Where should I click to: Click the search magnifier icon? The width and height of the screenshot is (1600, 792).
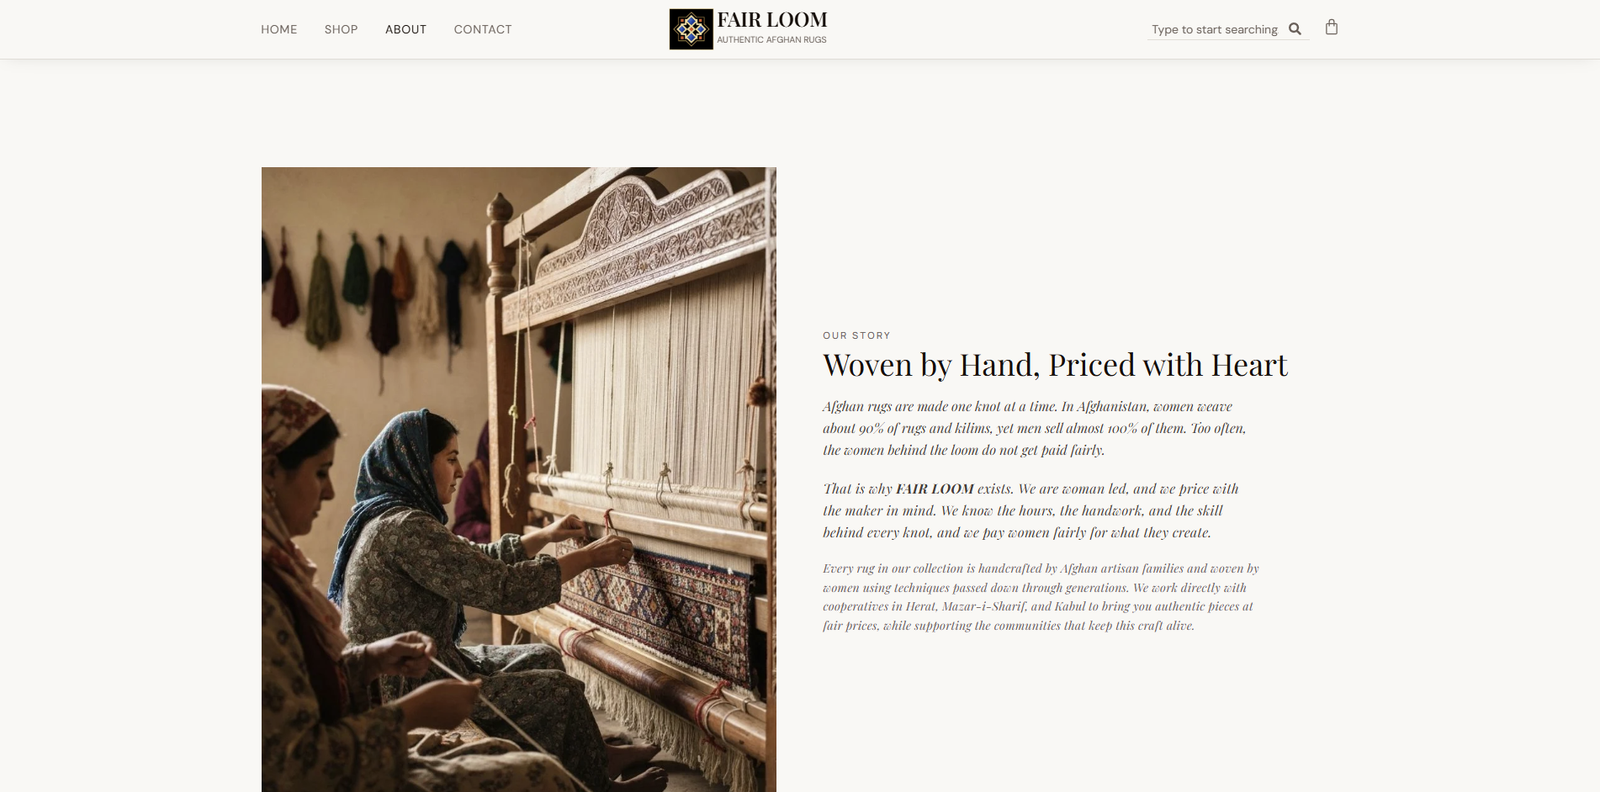click(x=1295, y=29)
